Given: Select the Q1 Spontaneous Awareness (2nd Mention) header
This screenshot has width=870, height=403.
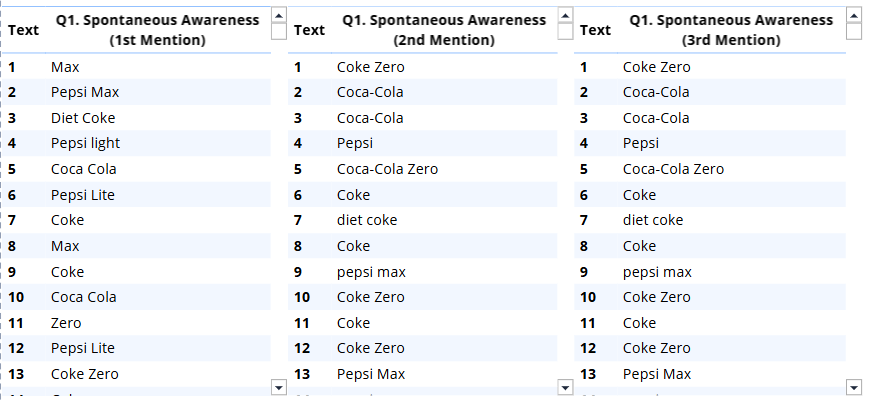Looking at the screenshot, I should (x=444, y=30).
